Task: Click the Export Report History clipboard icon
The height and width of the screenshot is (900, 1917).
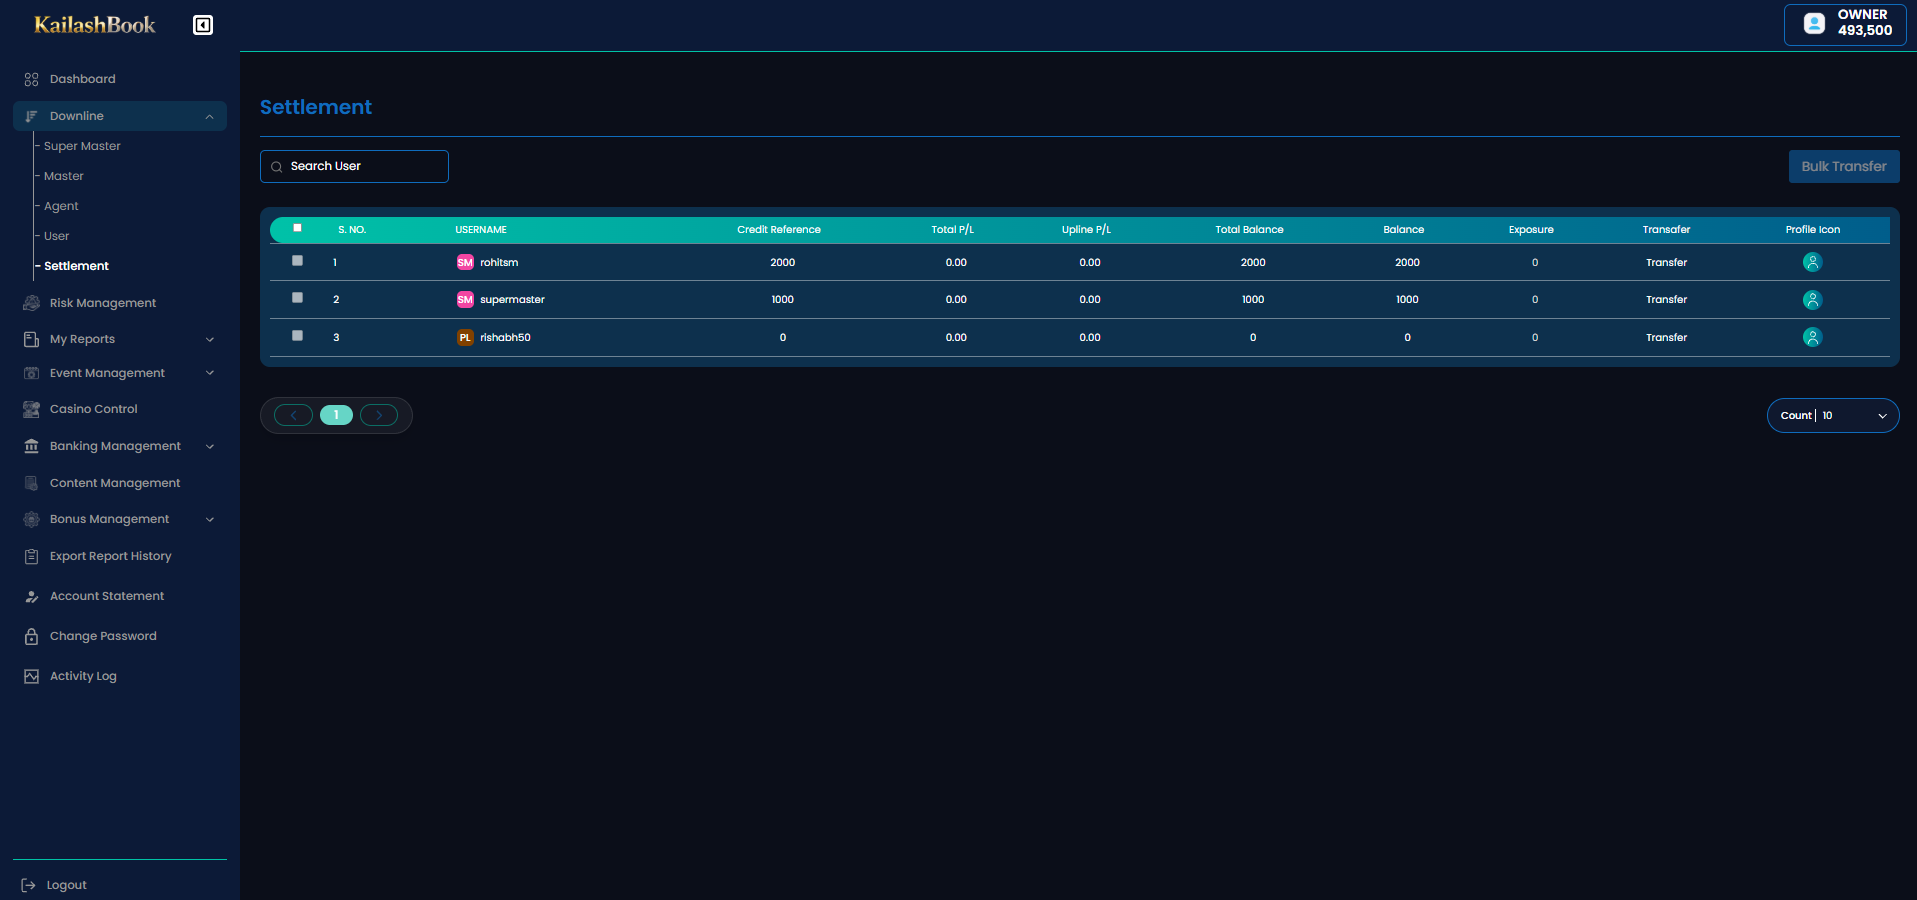Action: click(x=31, y=556)
